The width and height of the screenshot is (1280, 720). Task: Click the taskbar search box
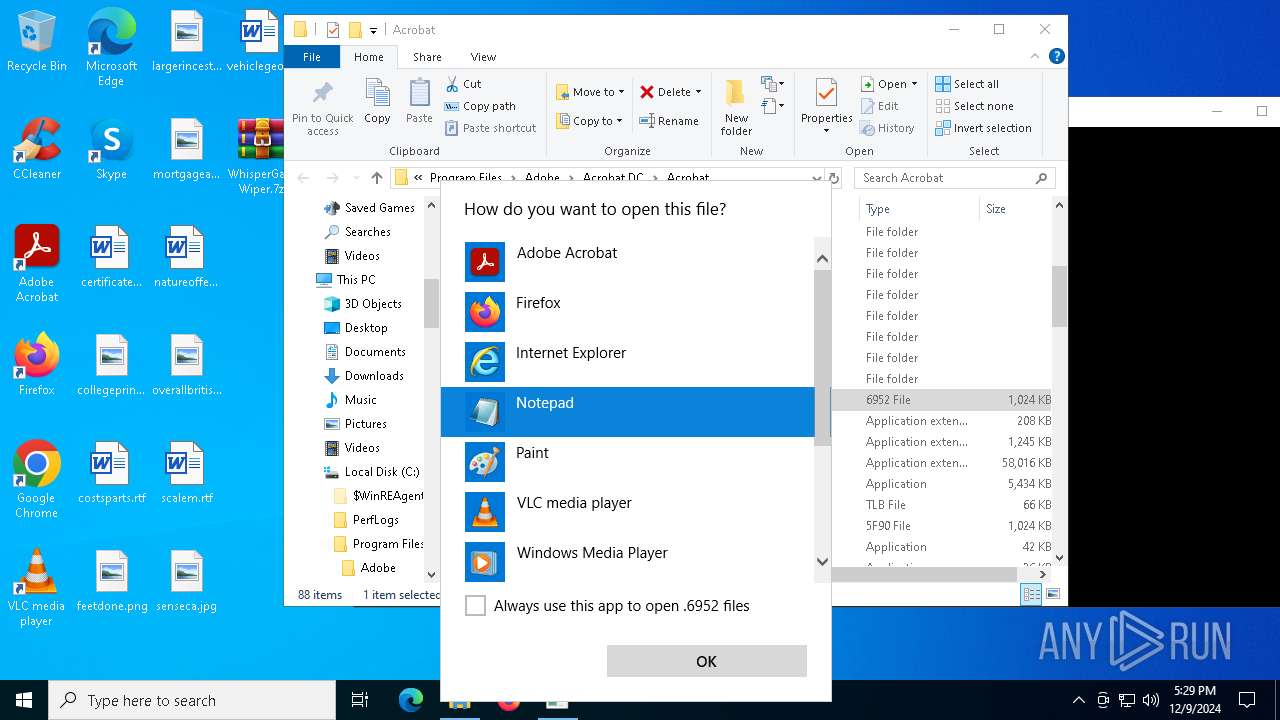pyautogui.click(x=192, y=700)
